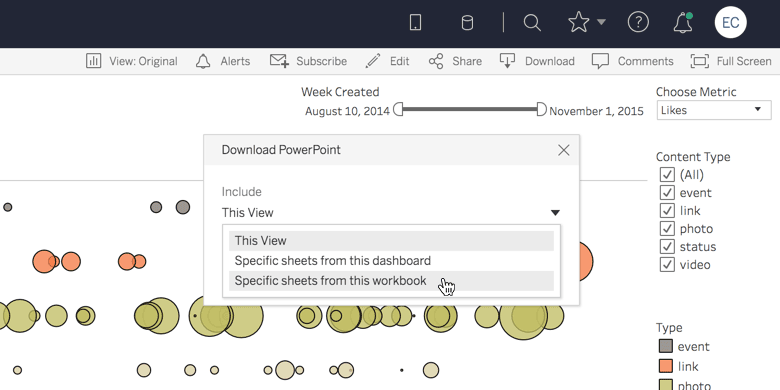Click the Share toolbar icon
Screen dimensions: 780x390
tap(455, 61)
